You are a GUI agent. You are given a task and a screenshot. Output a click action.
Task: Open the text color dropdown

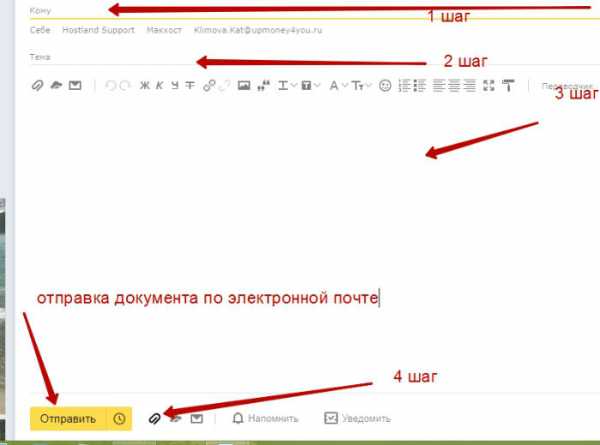[x=287, y=85]
